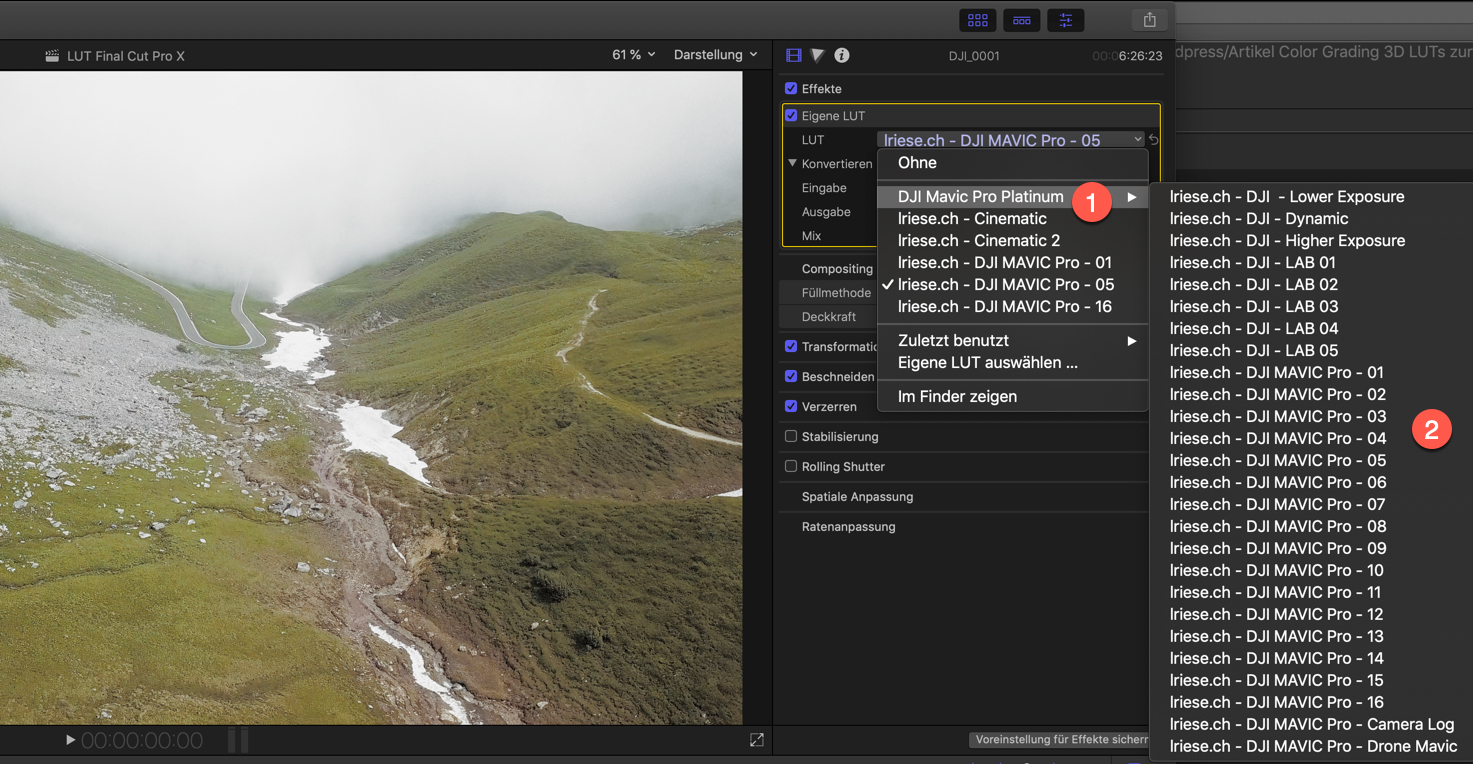Toggle the Verzerren checkbox
Screen dimensions: 1473x764
(791, 407)
